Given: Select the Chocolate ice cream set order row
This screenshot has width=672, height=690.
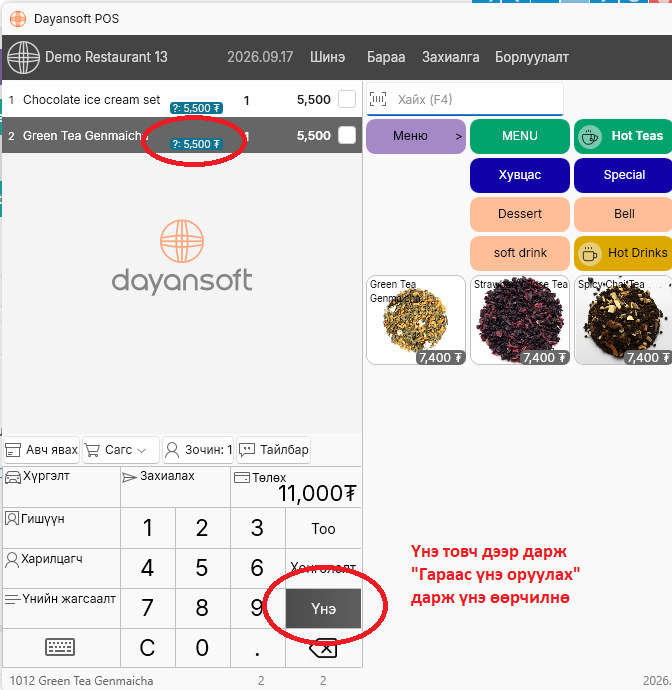Looking at the screenshot, I should 182,99.
